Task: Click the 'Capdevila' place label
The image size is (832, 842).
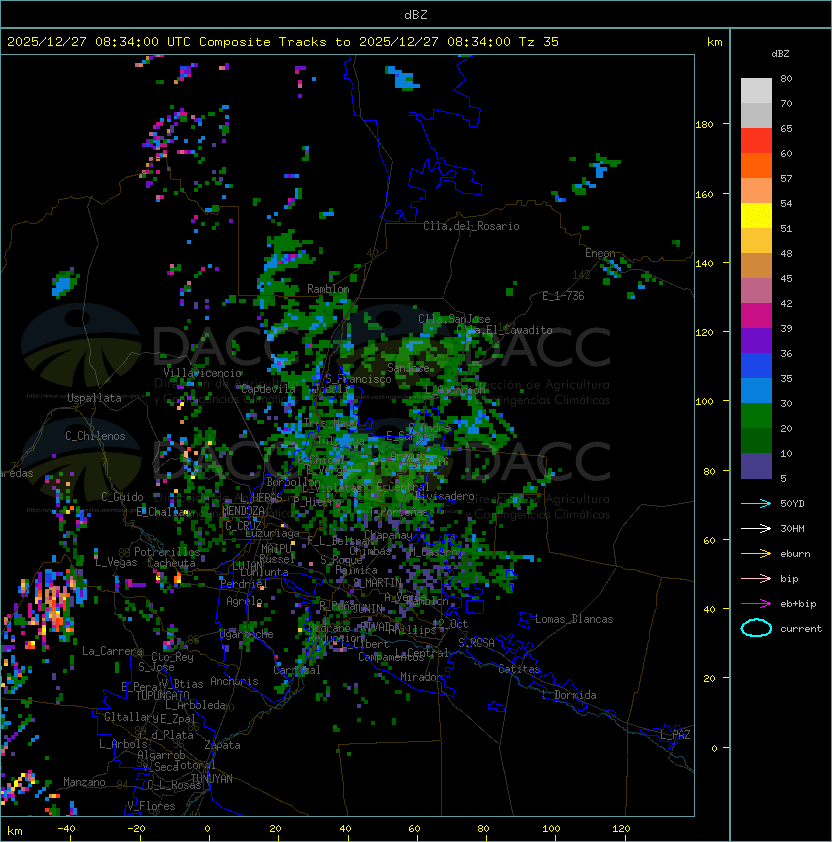Action: pos(268,389)
